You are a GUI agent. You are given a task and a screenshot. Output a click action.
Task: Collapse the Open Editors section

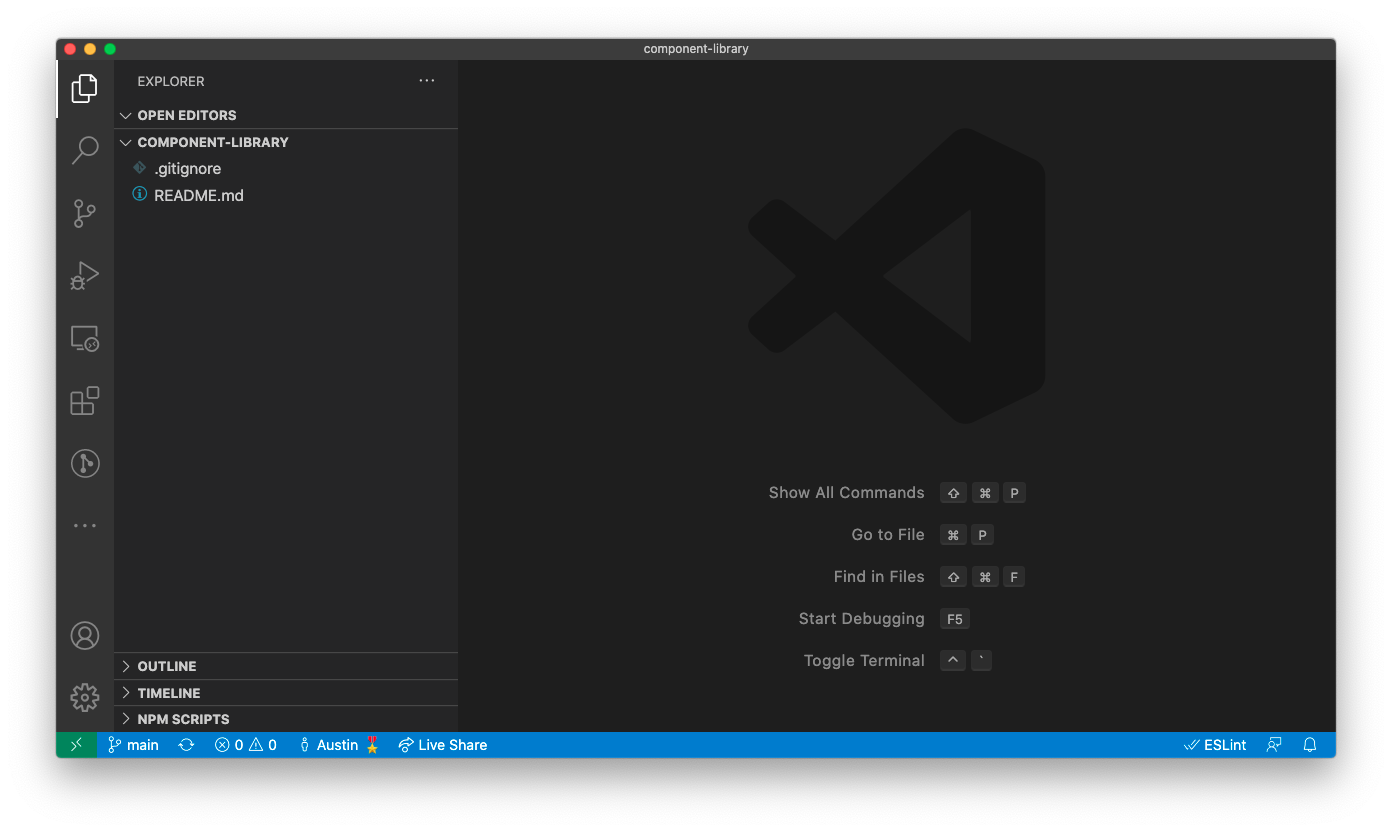click(287, 115)
